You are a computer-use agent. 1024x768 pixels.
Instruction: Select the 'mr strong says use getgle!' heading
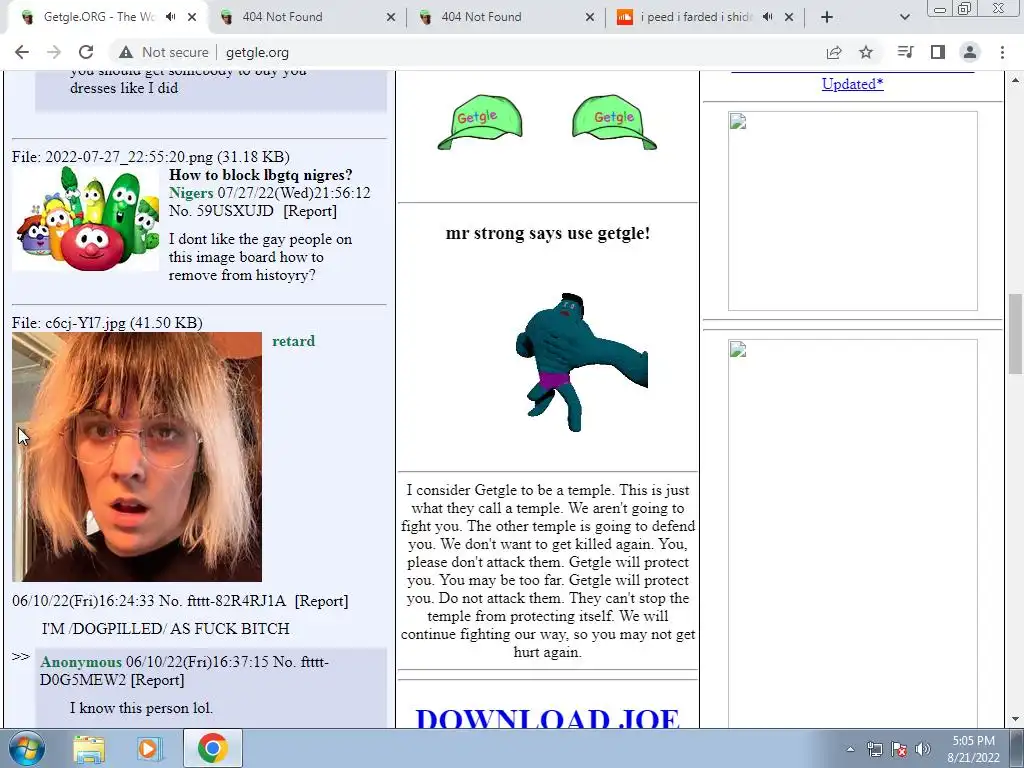[547, 233]
